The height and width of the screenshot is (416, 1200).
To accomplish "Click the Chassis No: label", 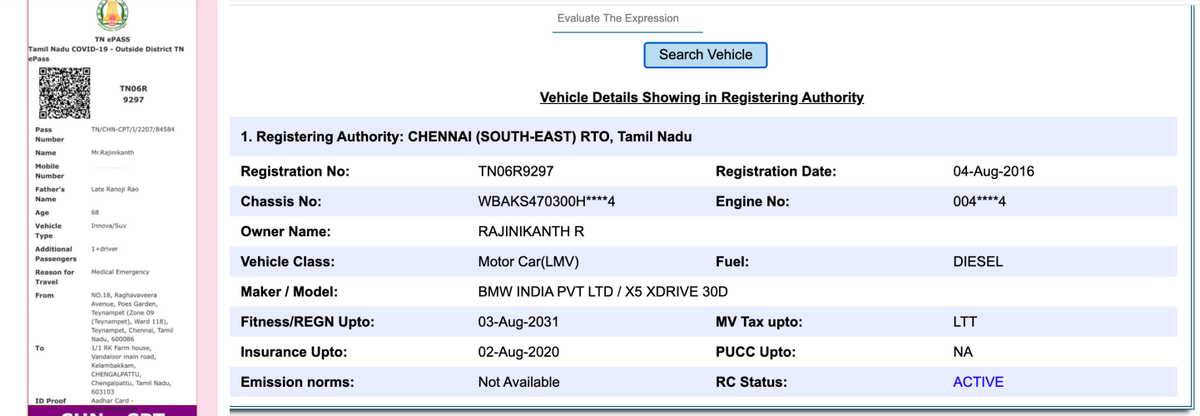I will tap(281, 202).
